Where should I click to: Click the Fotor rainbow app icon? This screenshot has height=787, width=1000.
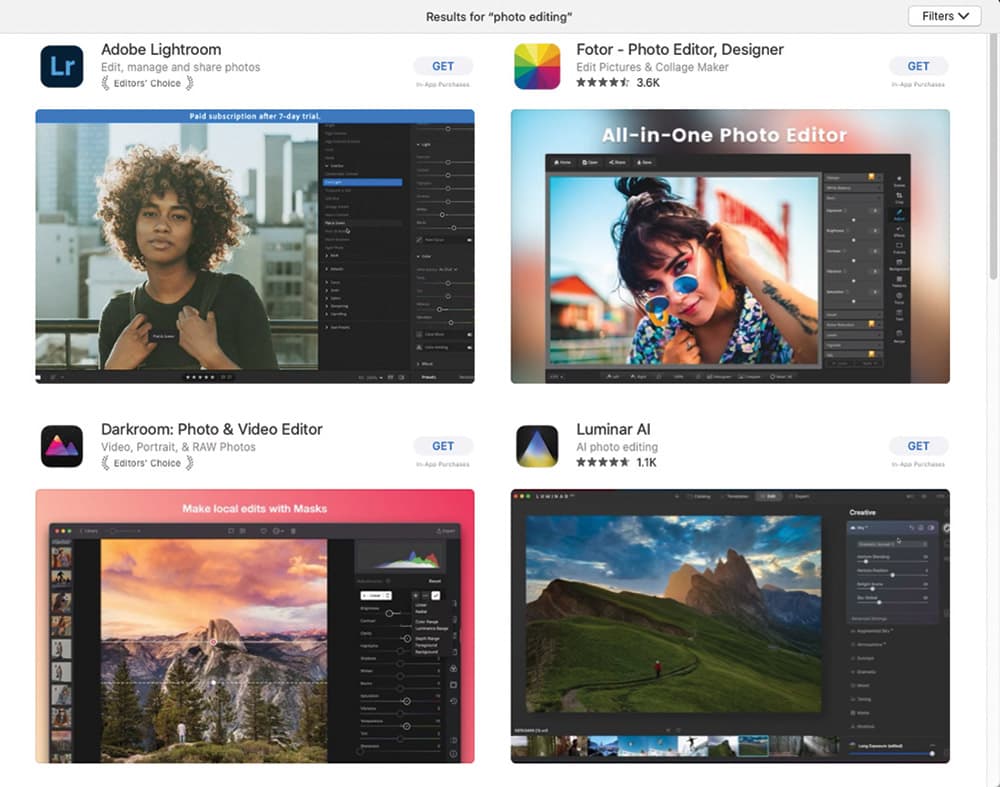tap(537, 66)
